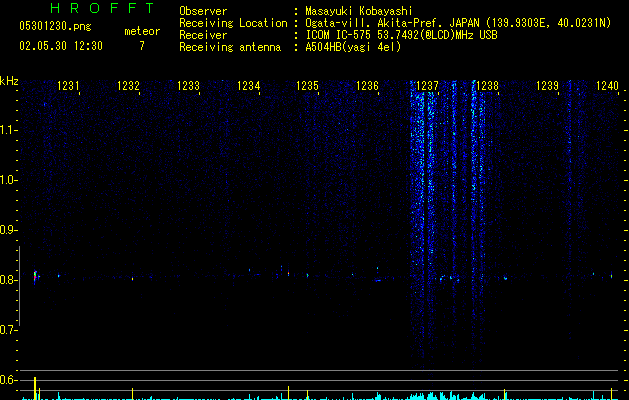The width and height of the screenshot is (629, 400).
Task: Select the A504HB(yagi 4el) antenna text
Action: (353, 47)
